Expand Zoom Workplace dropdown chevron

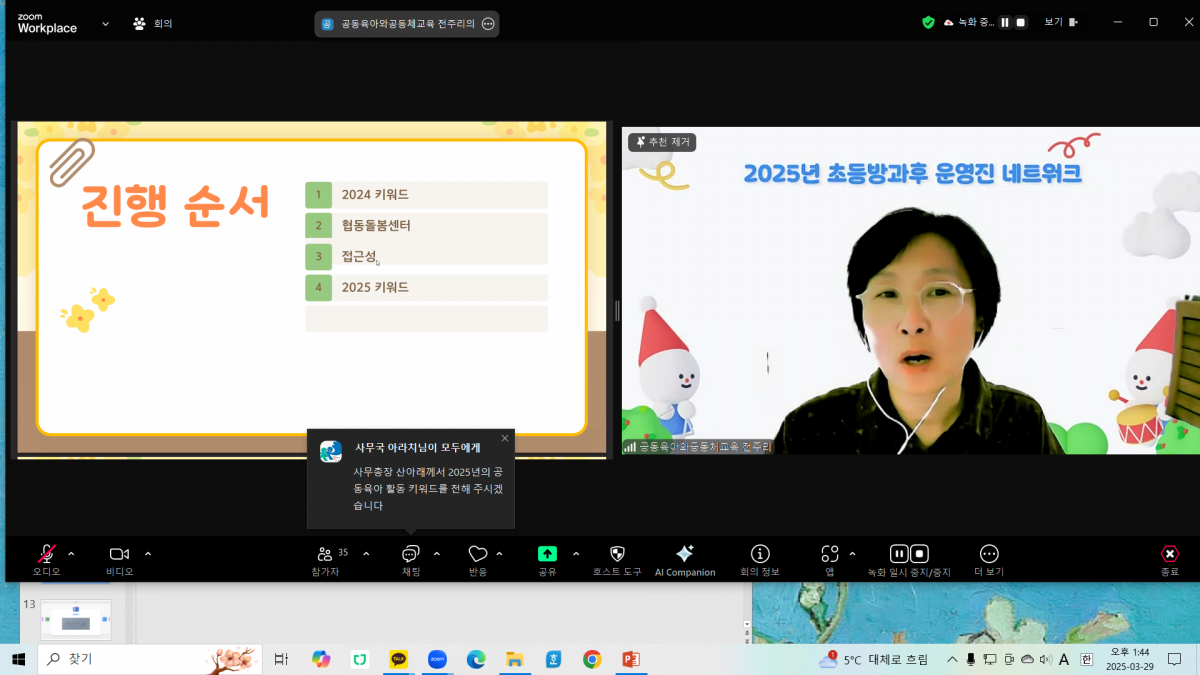click(105, 24)
